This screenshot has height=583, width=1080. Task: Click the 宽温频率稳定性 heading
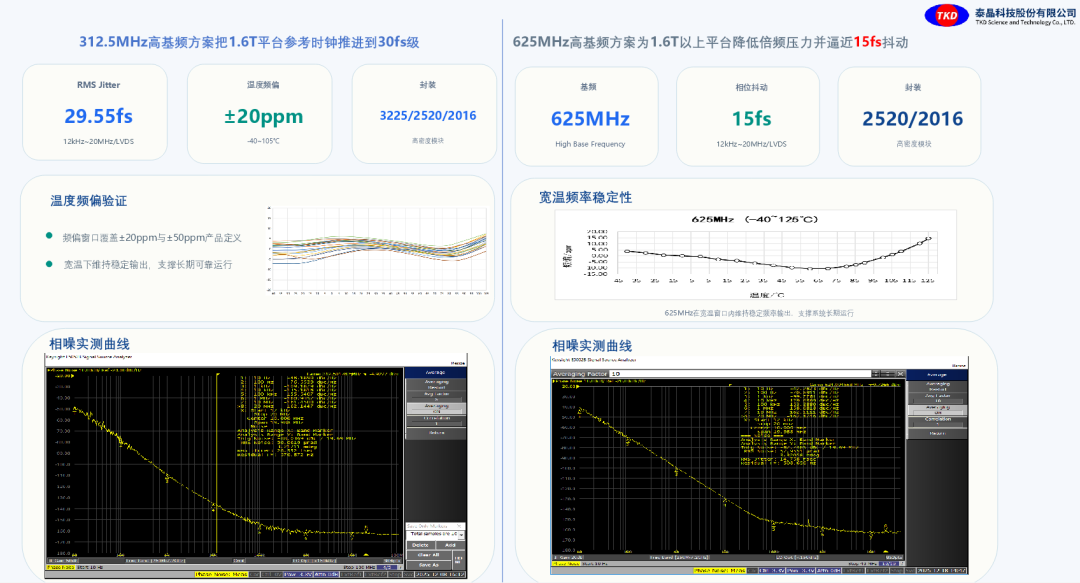[585, 197]
